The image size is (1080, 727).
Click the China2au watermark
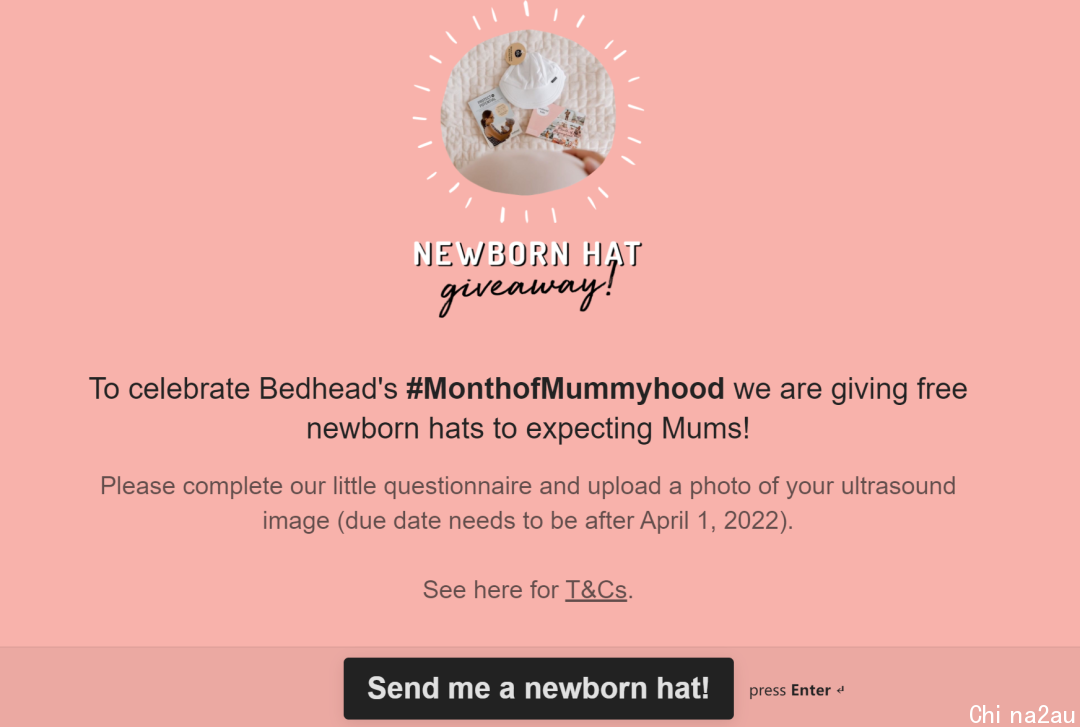tap(1021, 714)
